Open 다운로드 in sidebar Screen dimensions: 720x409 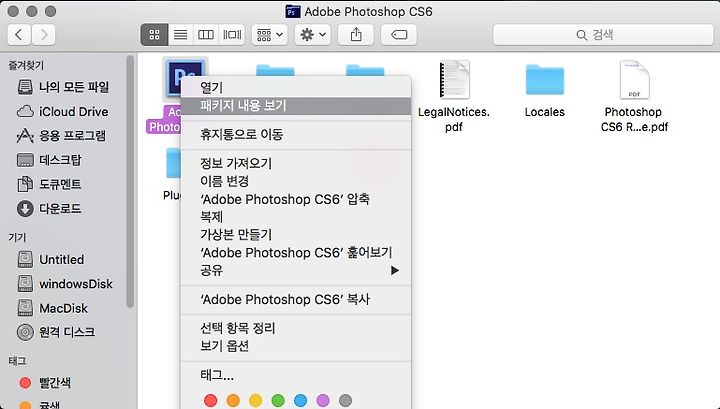click(x=49, y=209)
